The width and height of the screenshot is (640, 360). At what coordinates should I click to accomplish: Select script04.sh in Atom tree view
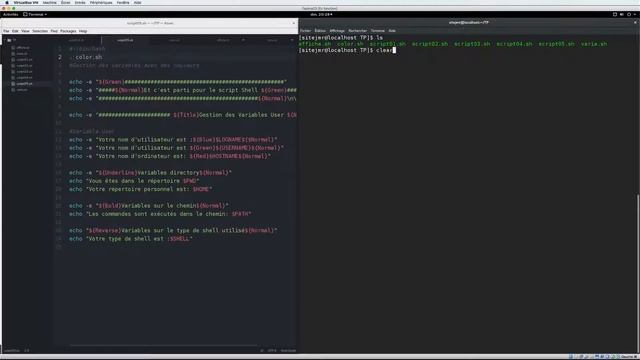point(24,78)
